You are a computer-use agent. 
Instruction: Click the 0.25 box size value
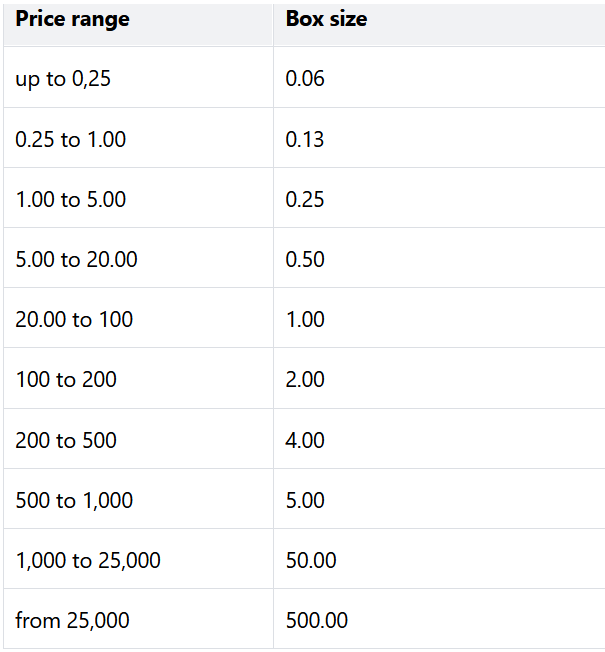pyautogui.click(x=305, y=199)
